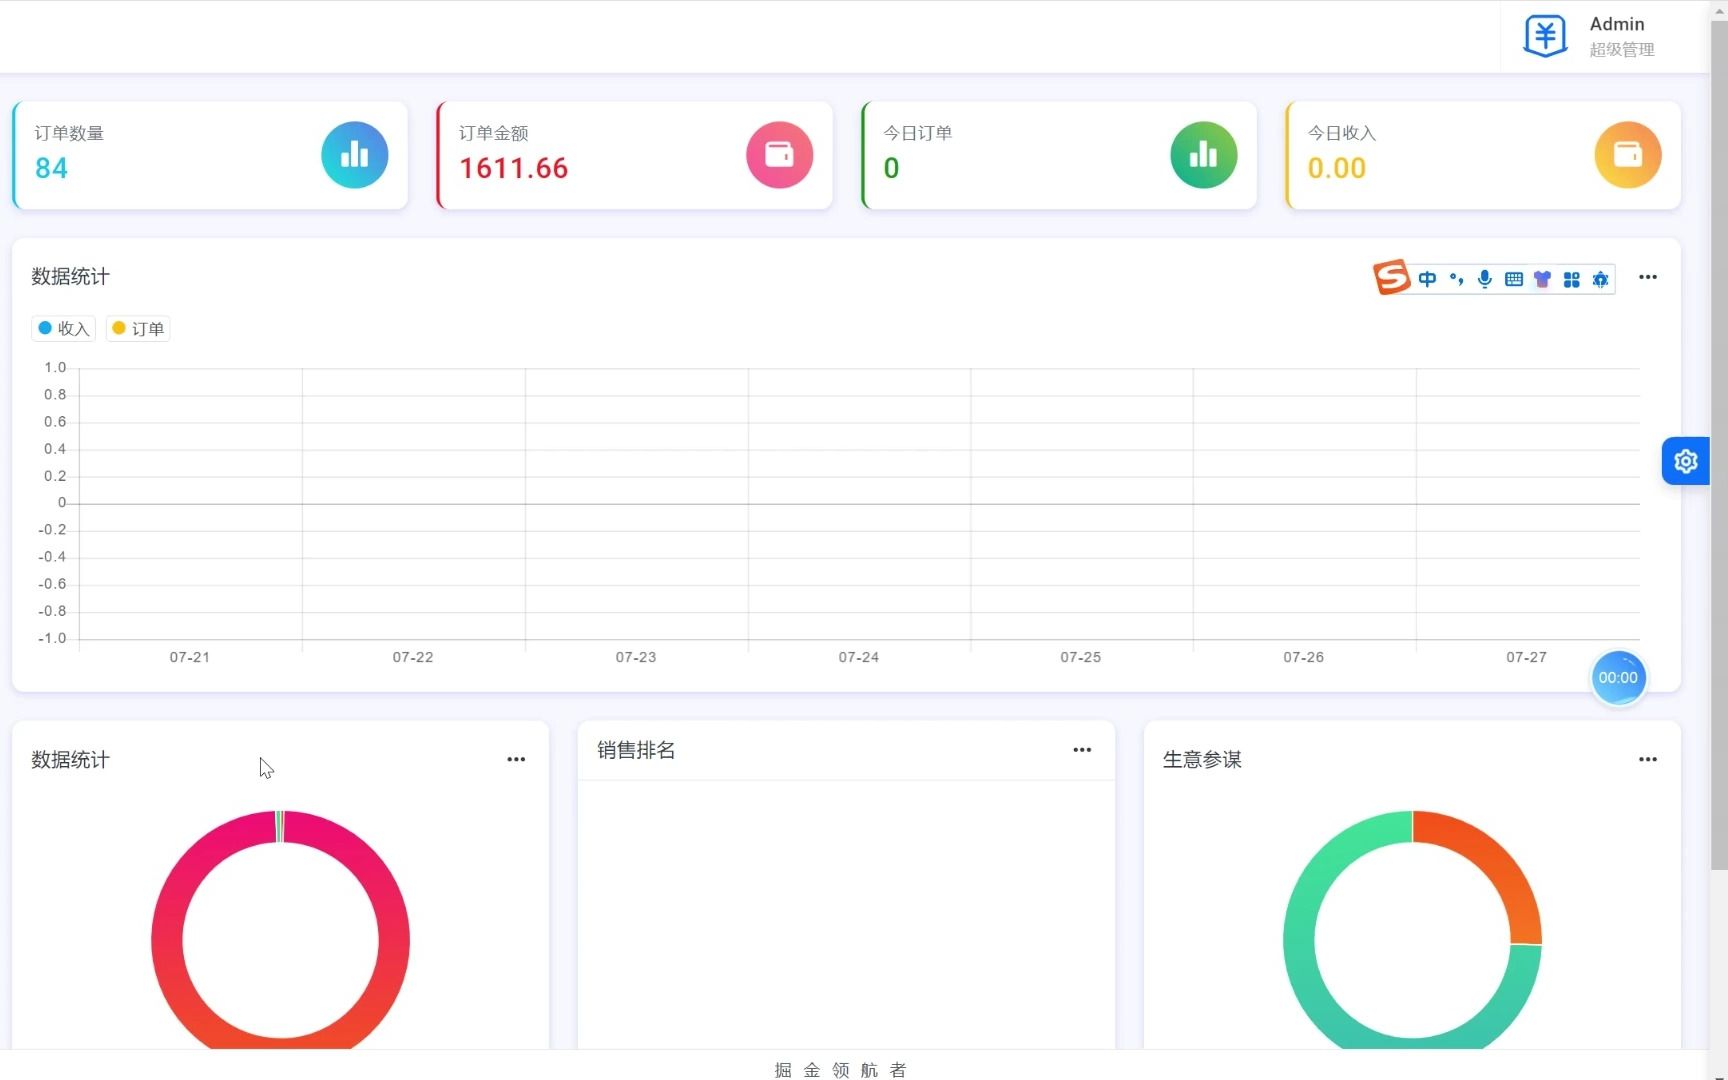Open the line chart 数据统计 three-dot menu
Viewport: 1728px width, 1080px height.
point(1648,277)
